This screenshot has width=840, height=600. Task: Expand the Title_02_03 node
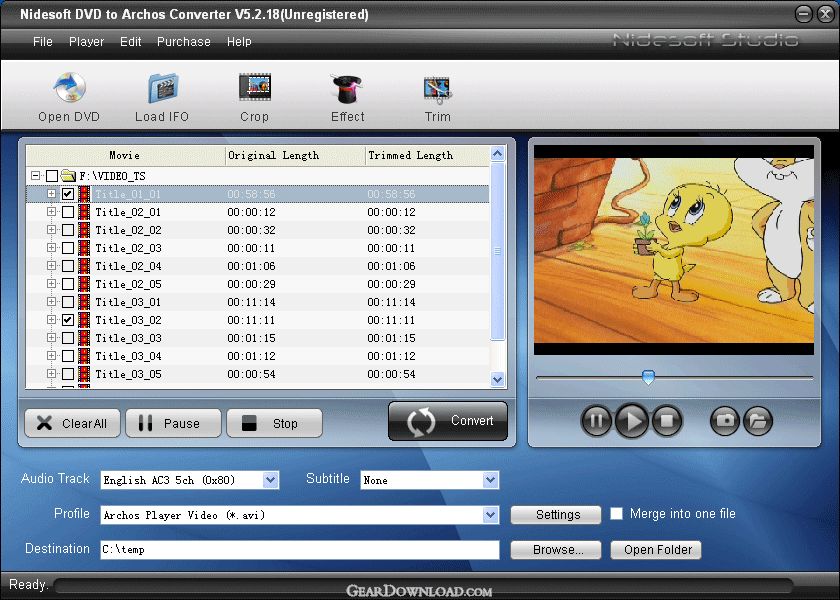point(51,248)
